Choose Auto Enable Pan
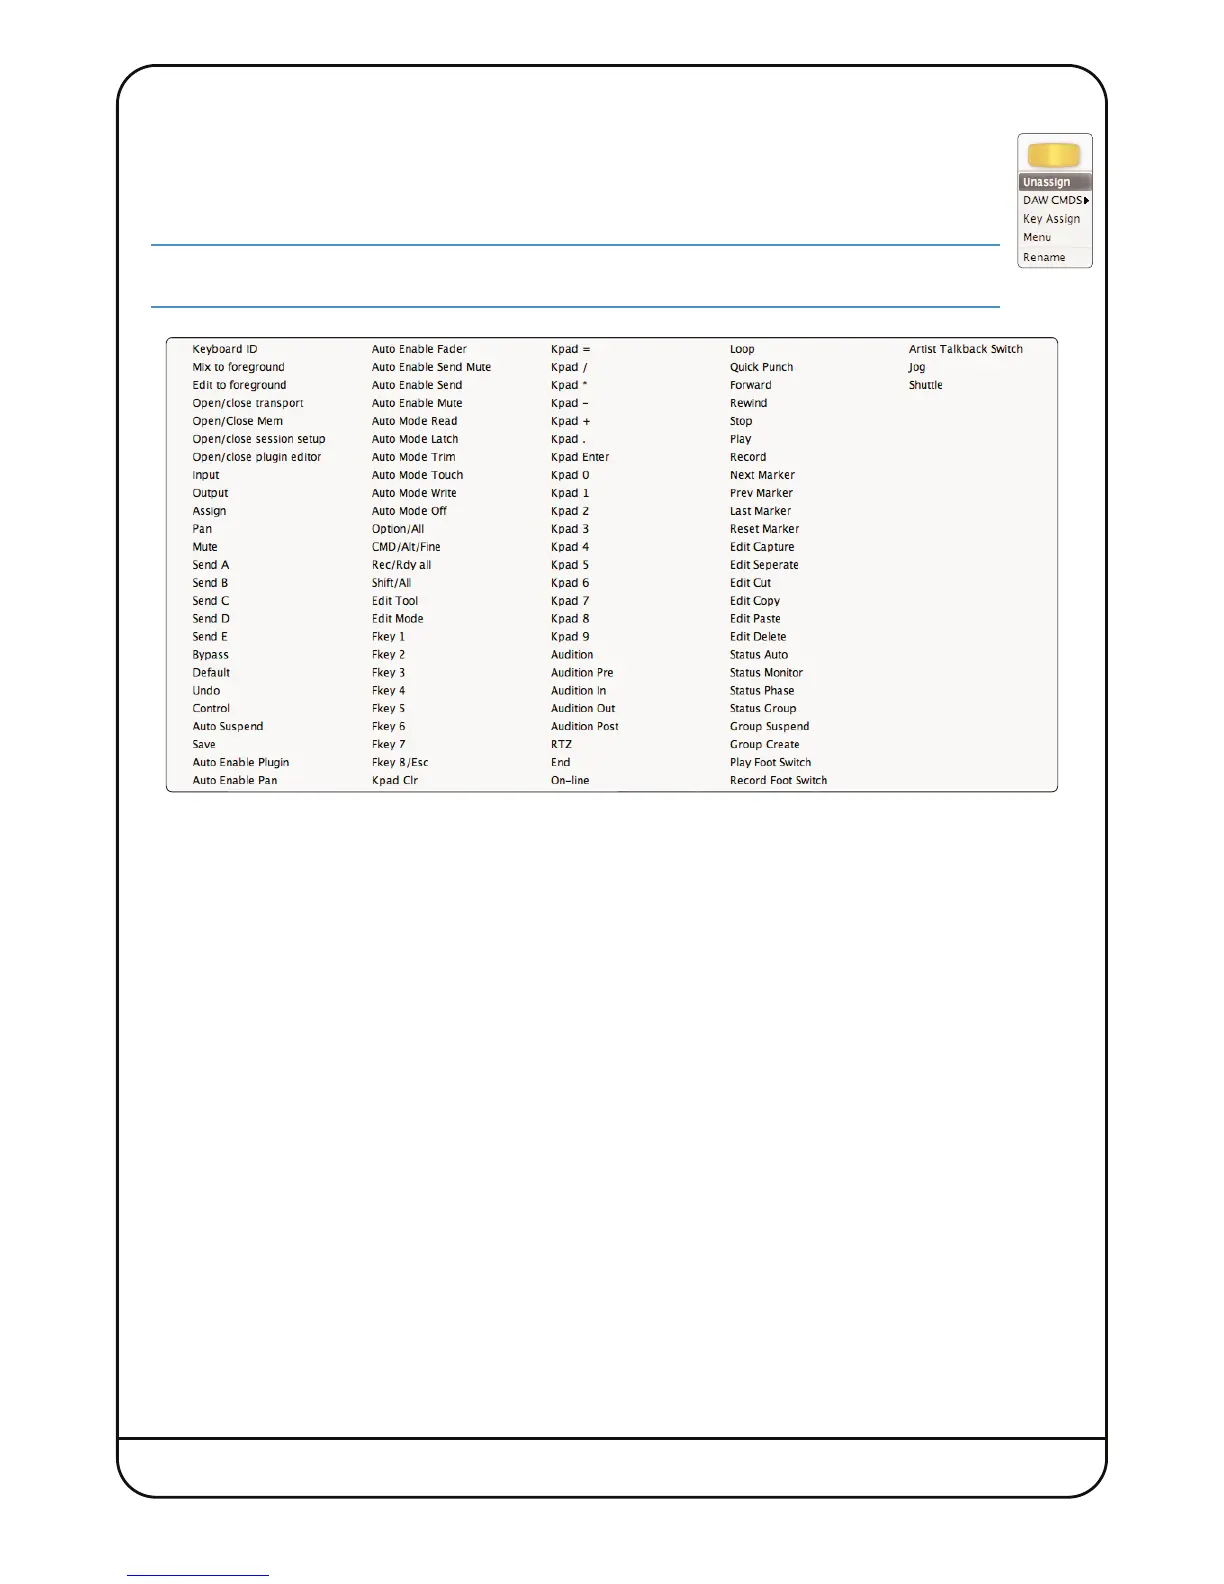 click(235, 780)
